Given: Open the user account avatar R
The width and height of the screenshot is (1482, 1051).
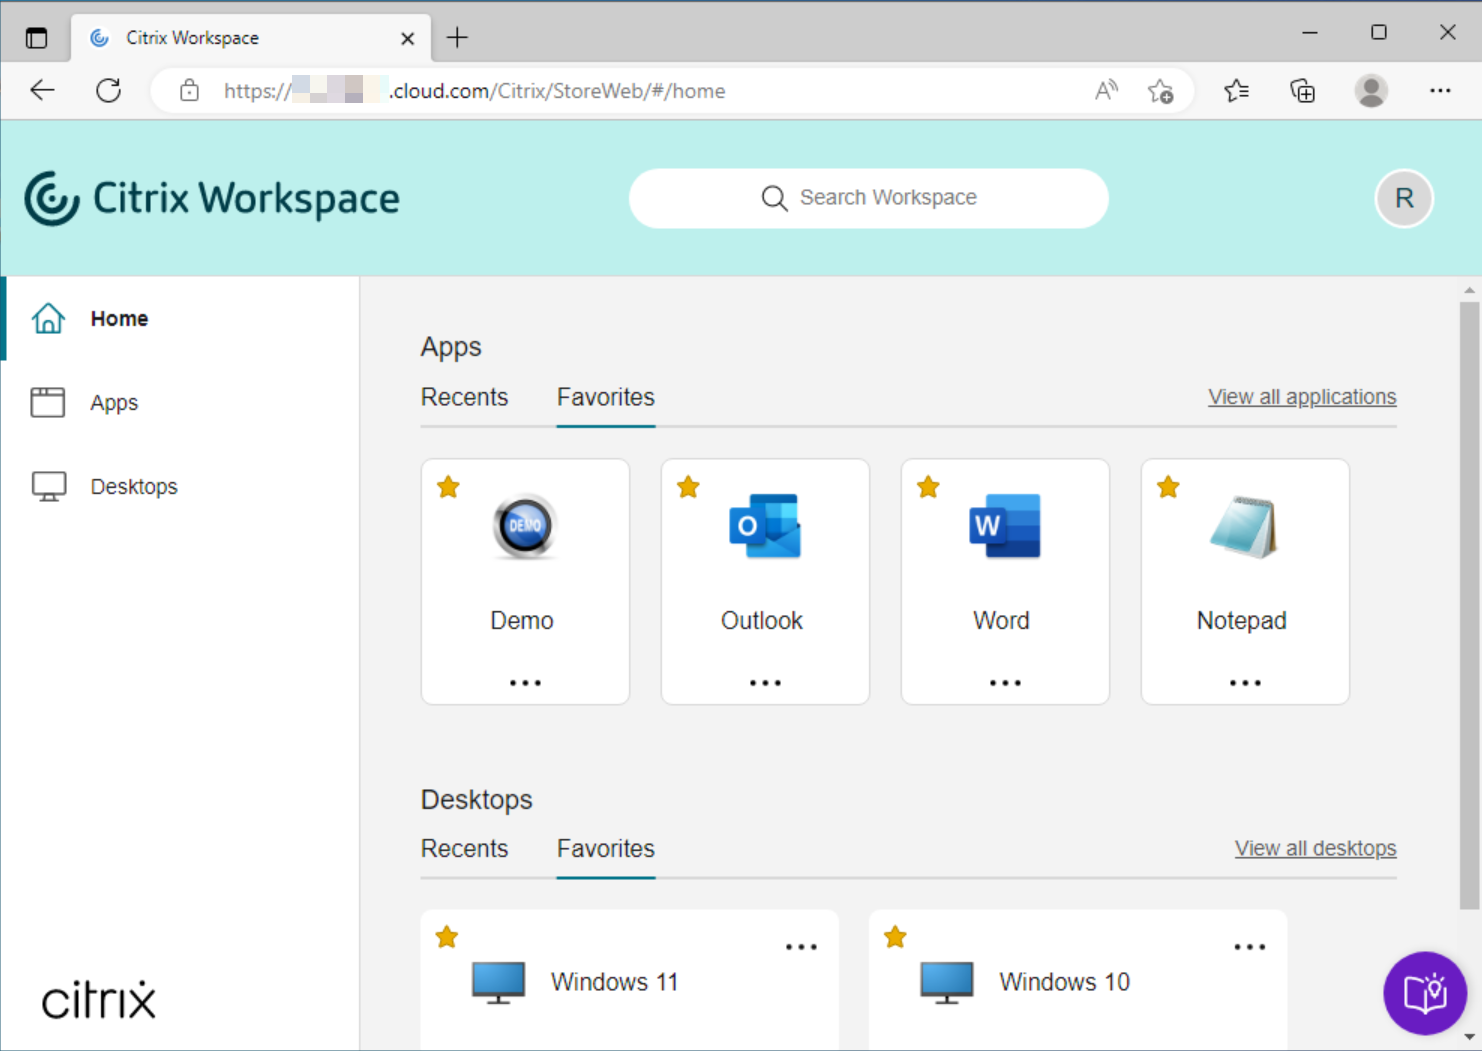Looking at the screenshot, I should coord(1404,199).
